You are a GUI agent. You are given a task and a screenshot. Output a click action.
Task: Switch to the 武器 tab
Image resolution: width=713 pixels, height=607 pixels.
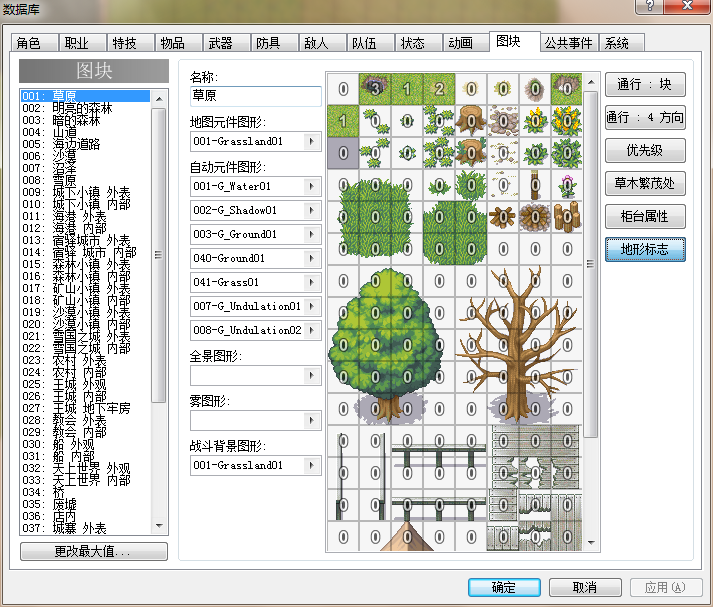226,43
